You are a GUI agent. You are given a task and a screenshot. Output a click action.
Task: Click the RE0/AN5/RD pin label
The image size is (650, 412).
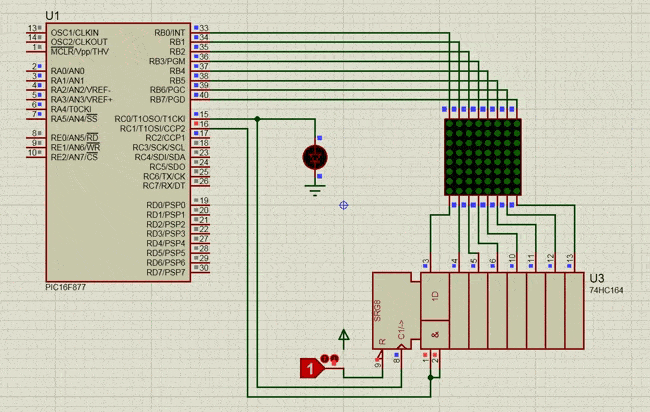coord(75,138)
